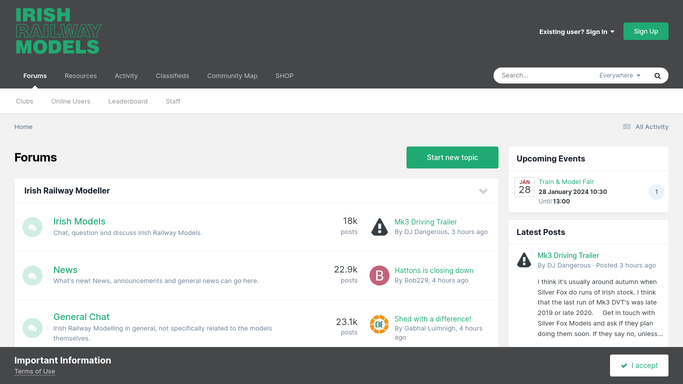This screenshot has height=384, width=683.
Task: Click the All Activity stream icon
Action: [x=627, y=127]
